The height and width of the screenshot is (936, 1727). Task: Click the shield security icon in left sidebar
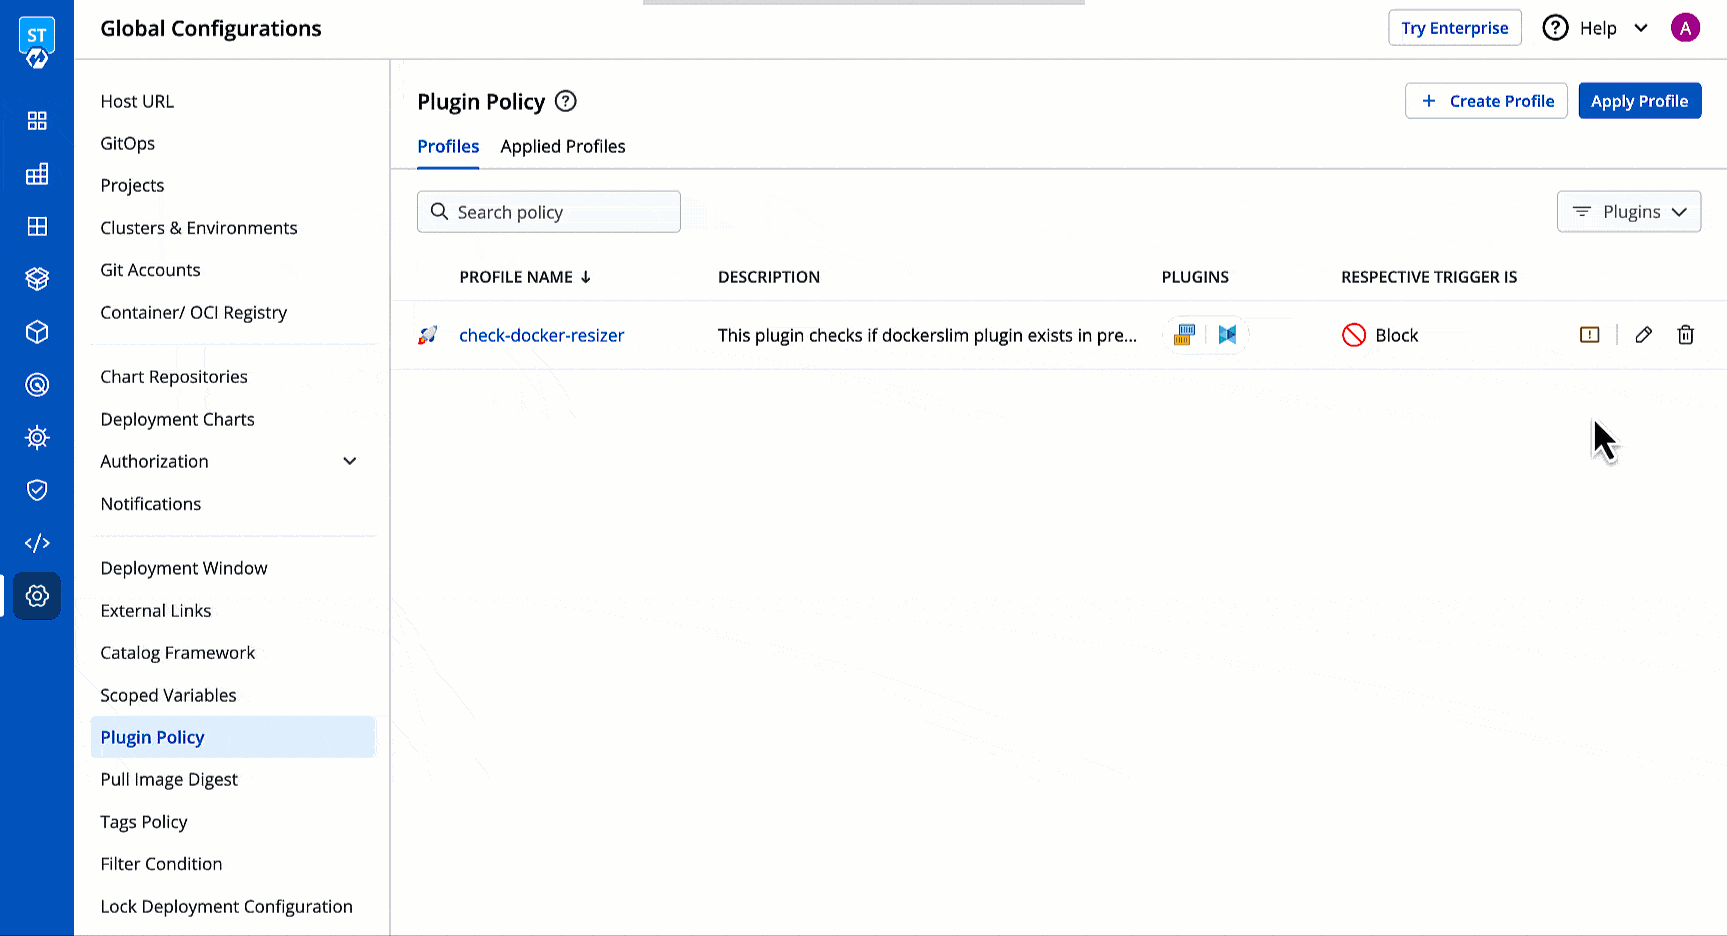click(x=37, y=490)
